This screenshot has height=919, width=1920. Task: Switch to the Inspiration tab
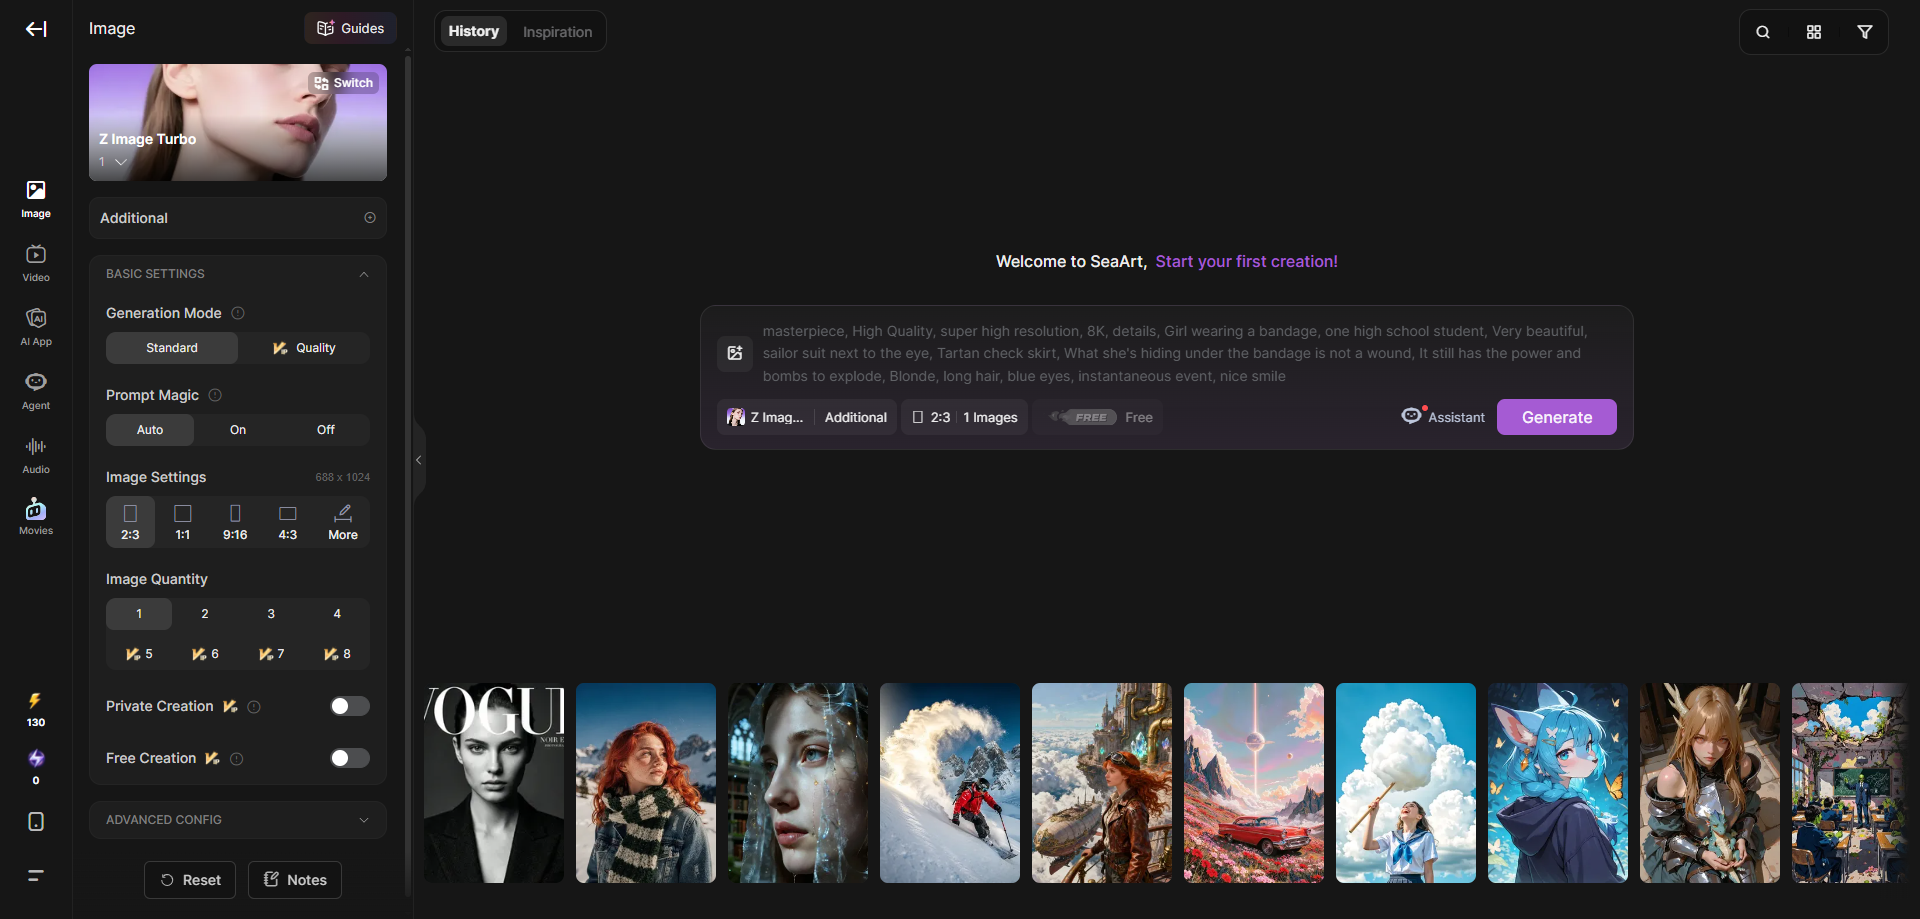(x=557, y=32)
